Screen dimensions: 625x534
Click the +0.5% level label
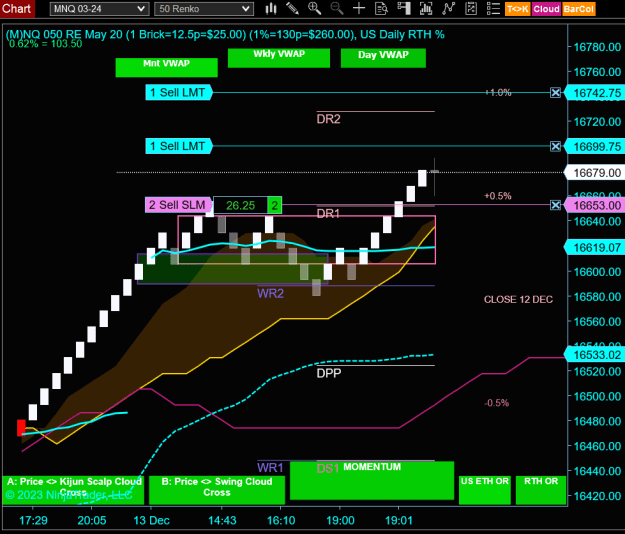[498, 196]
